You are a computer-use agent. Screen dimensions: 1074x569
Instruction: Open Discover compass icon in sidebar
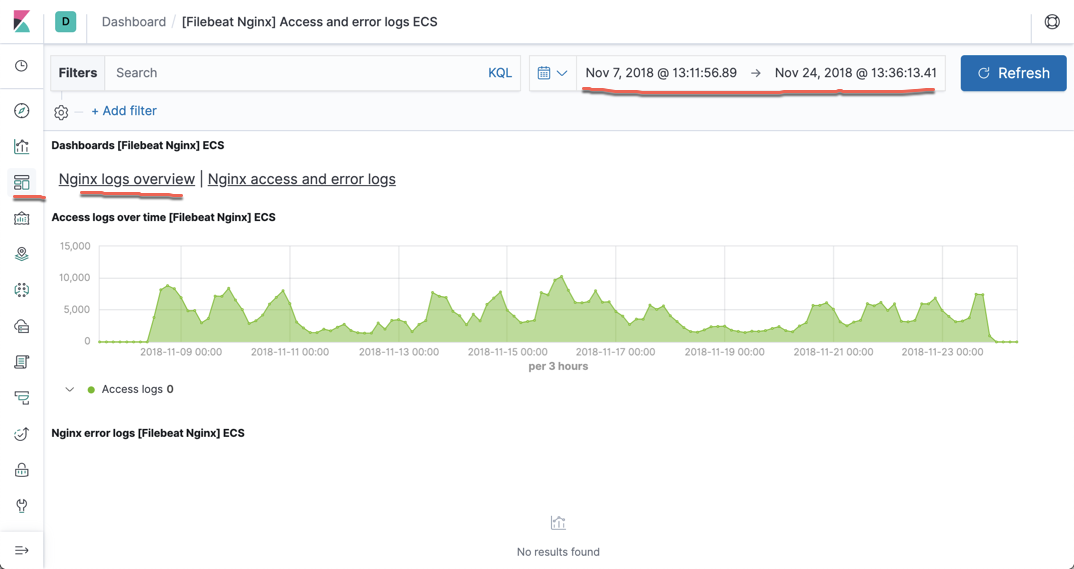[x=21, y=110]
